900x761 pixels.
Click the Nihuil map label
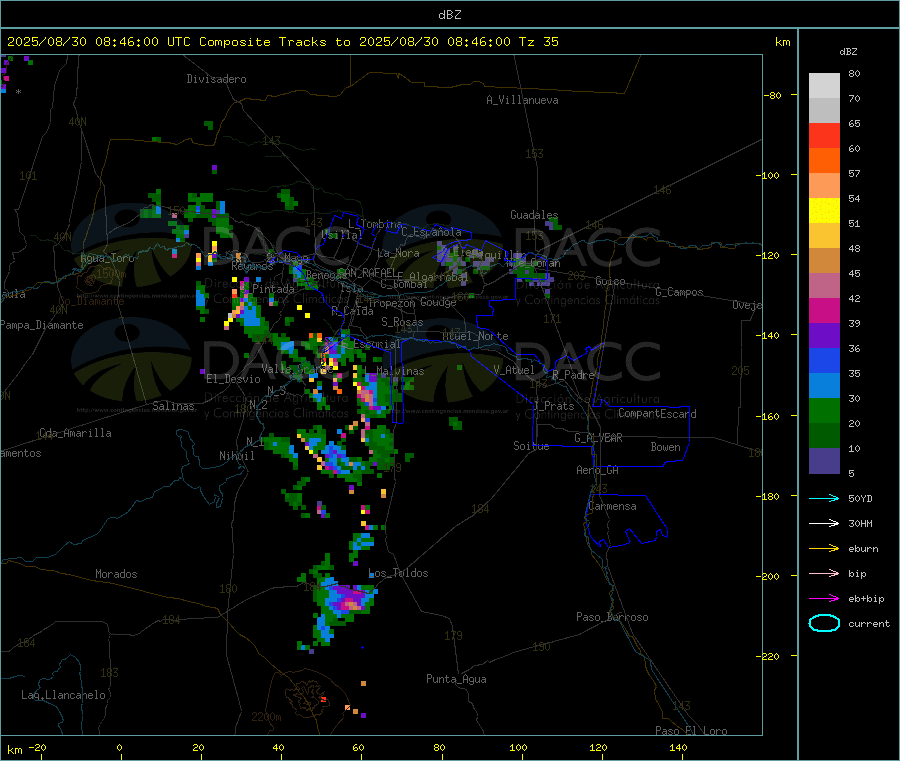point(236,456)
